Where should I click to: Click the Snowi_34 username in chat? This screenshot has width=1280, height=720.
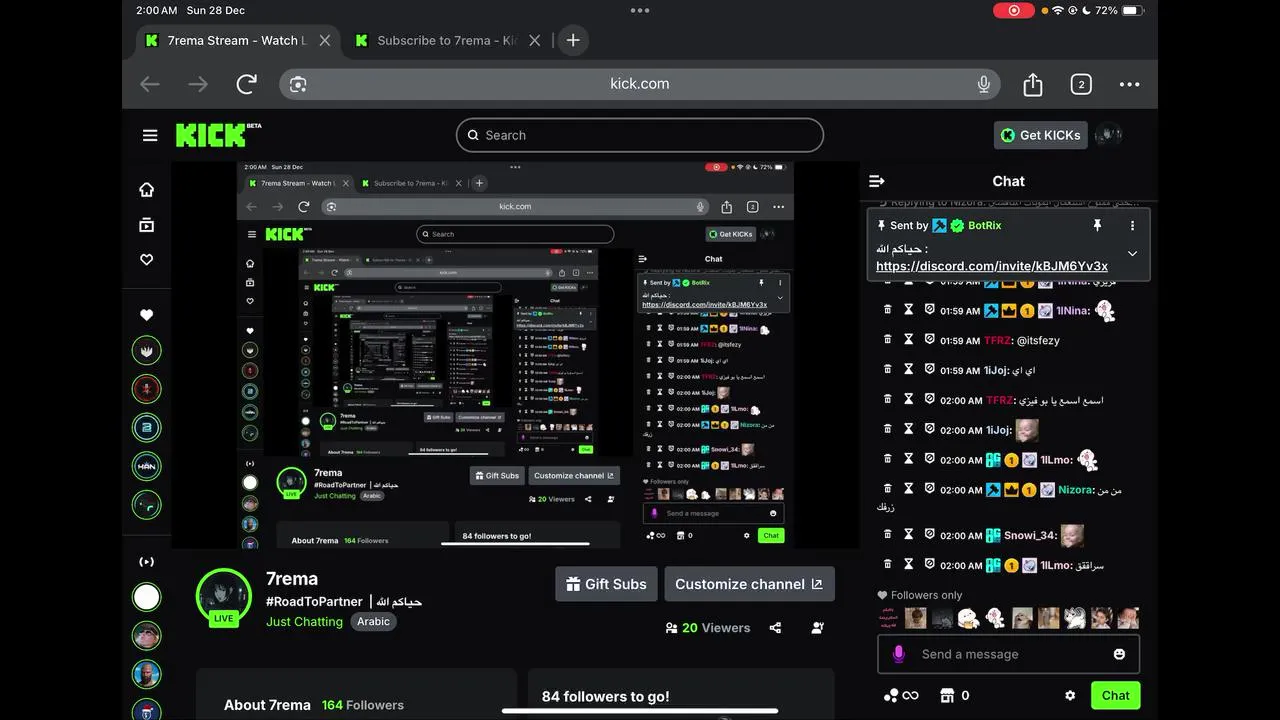pos(1030,535)
